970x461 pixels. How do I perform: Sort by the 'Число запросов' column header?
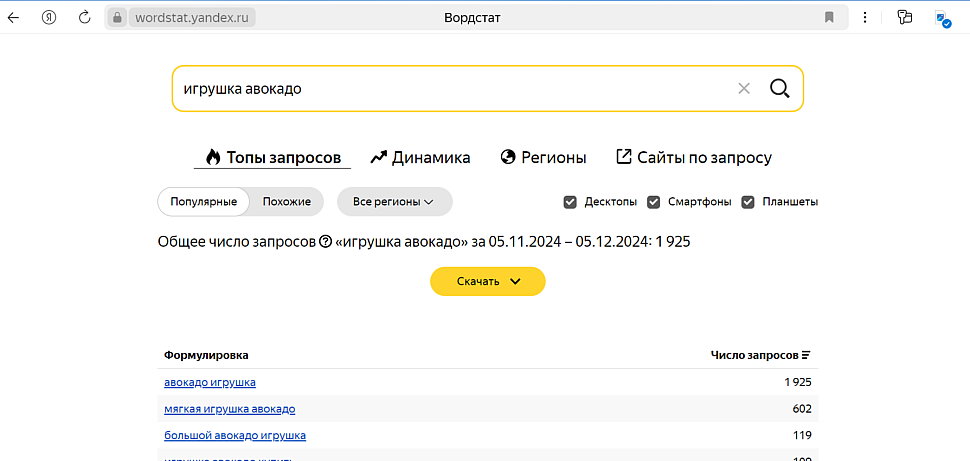(760, 355)
